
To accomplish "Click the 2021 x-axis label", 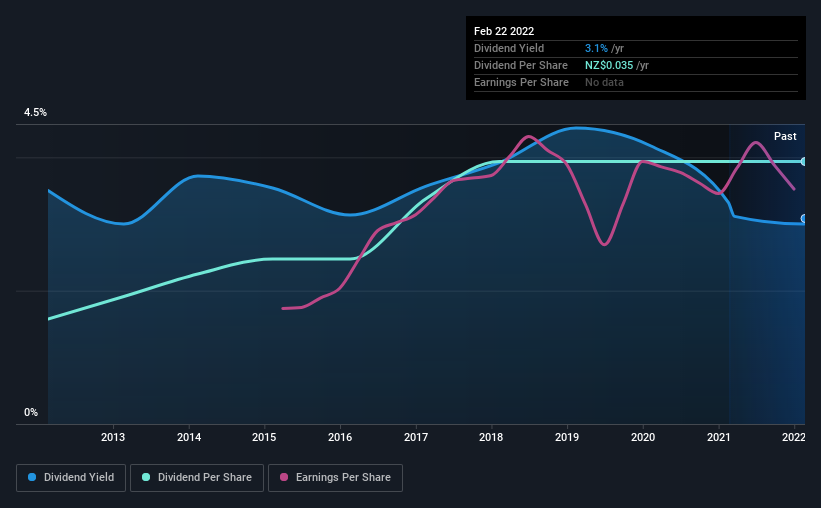I will 718,437.
